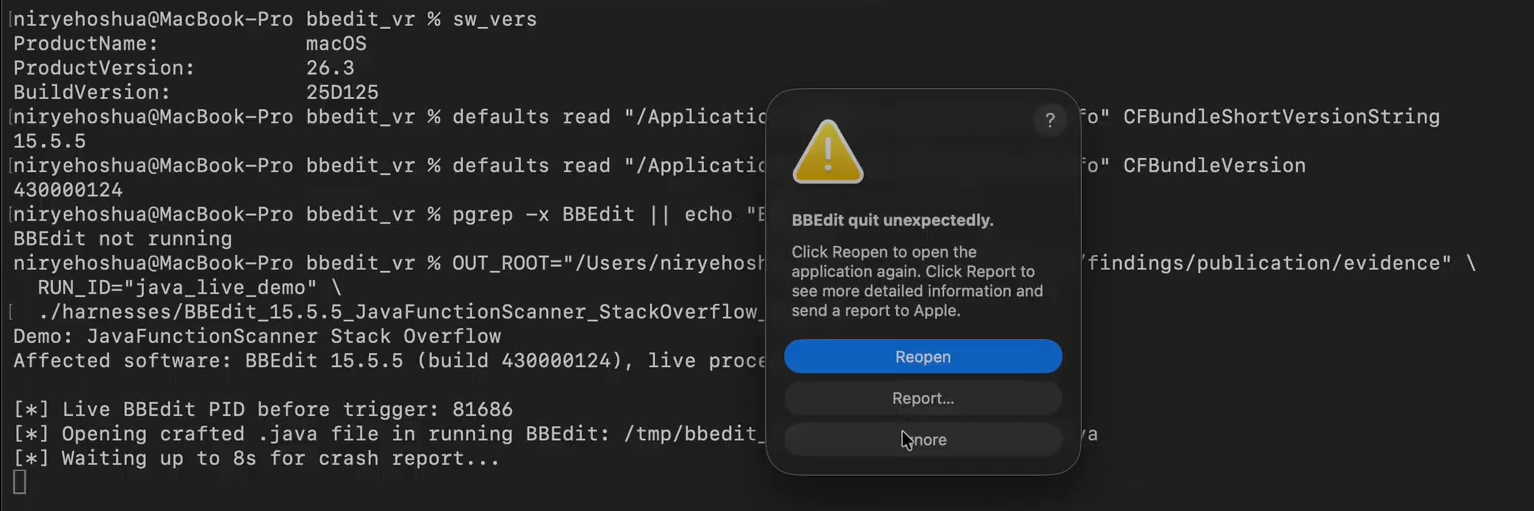Select the dialog's 'Click Reopen to open' paragraph
1534x511 pixels.
pos(917,281)
